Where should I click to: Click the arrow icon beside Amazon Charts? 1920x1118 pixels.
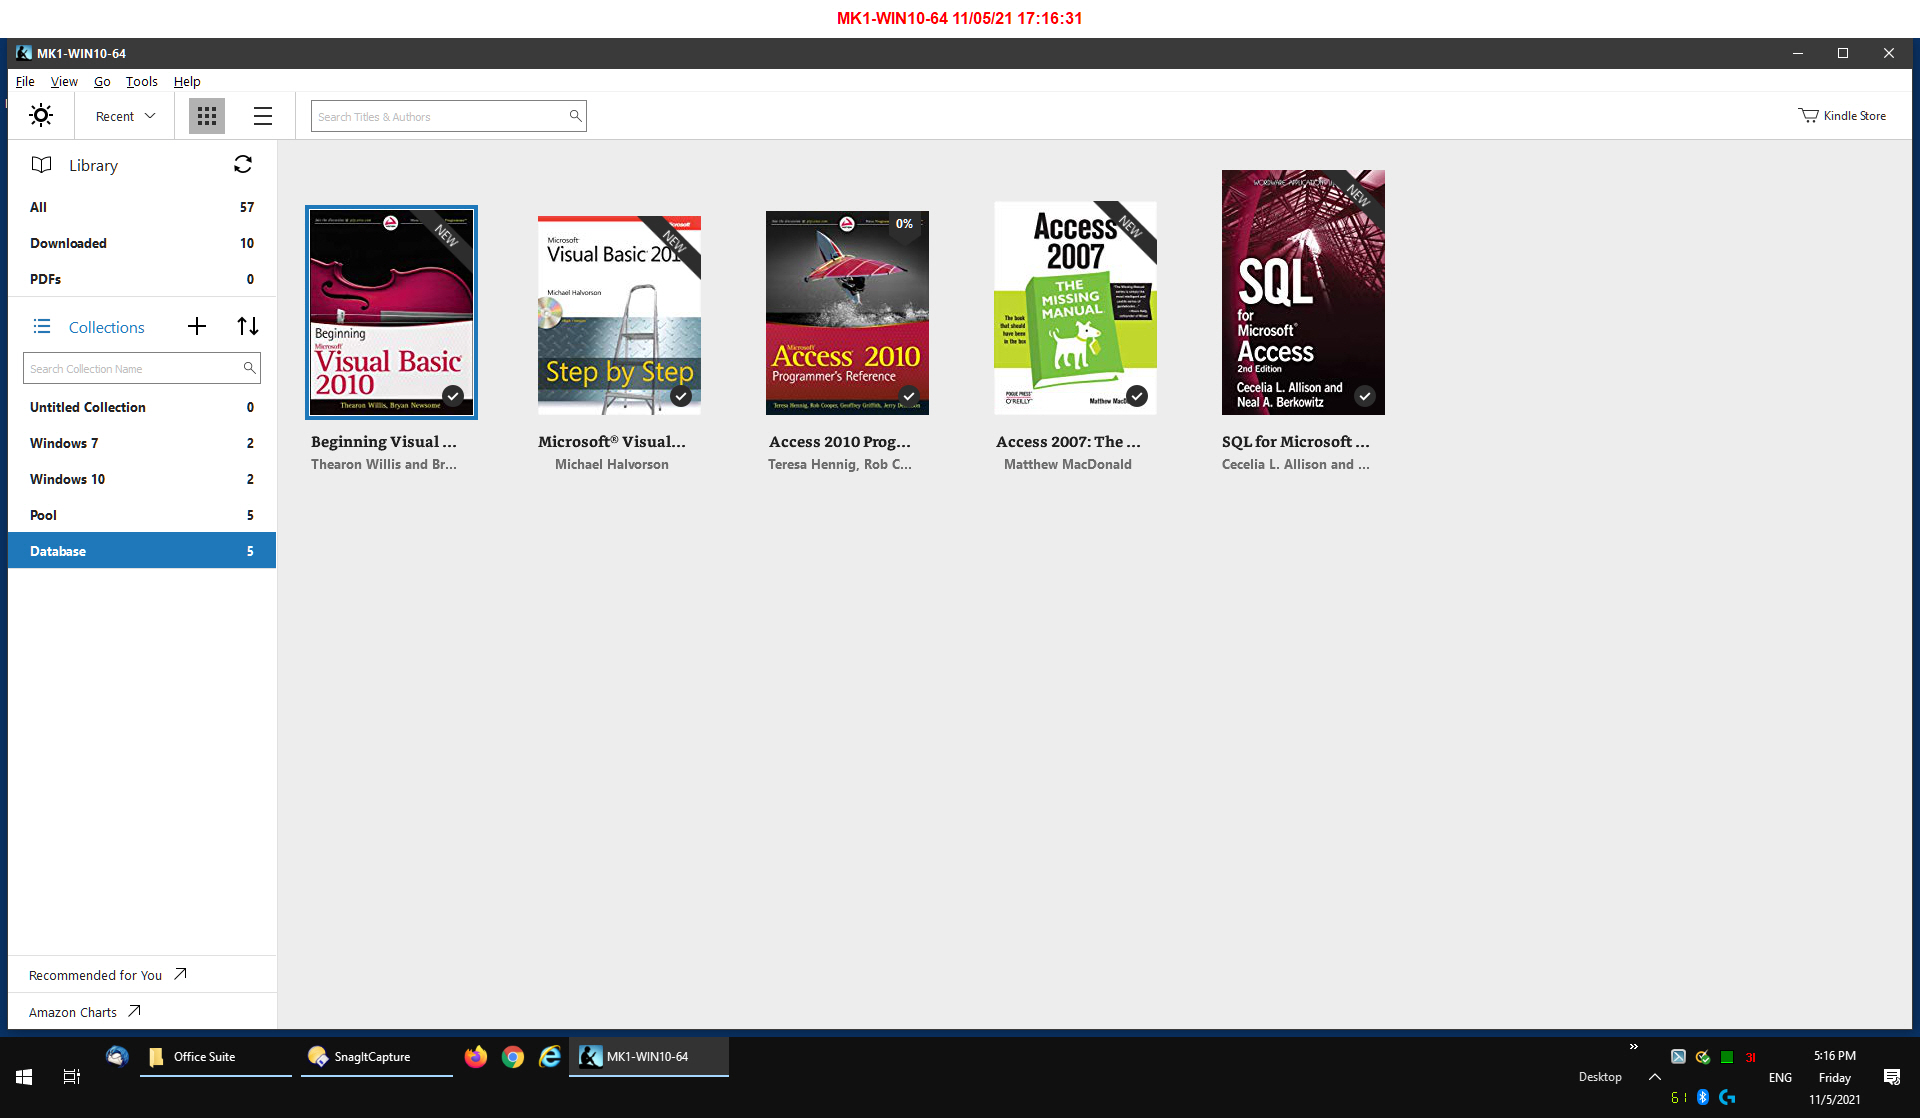[x=134, y=1011]
